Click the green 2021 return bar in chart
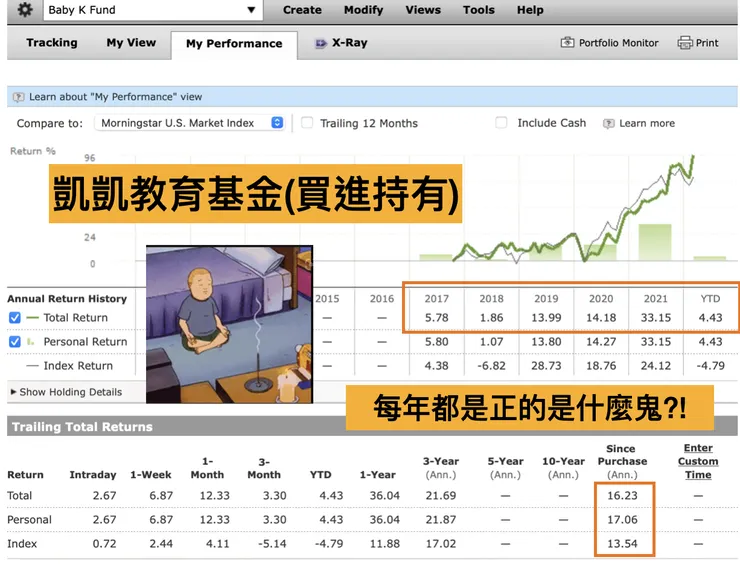Image resolution: width=740 pixels, height=566 pixels. (655, 242)
